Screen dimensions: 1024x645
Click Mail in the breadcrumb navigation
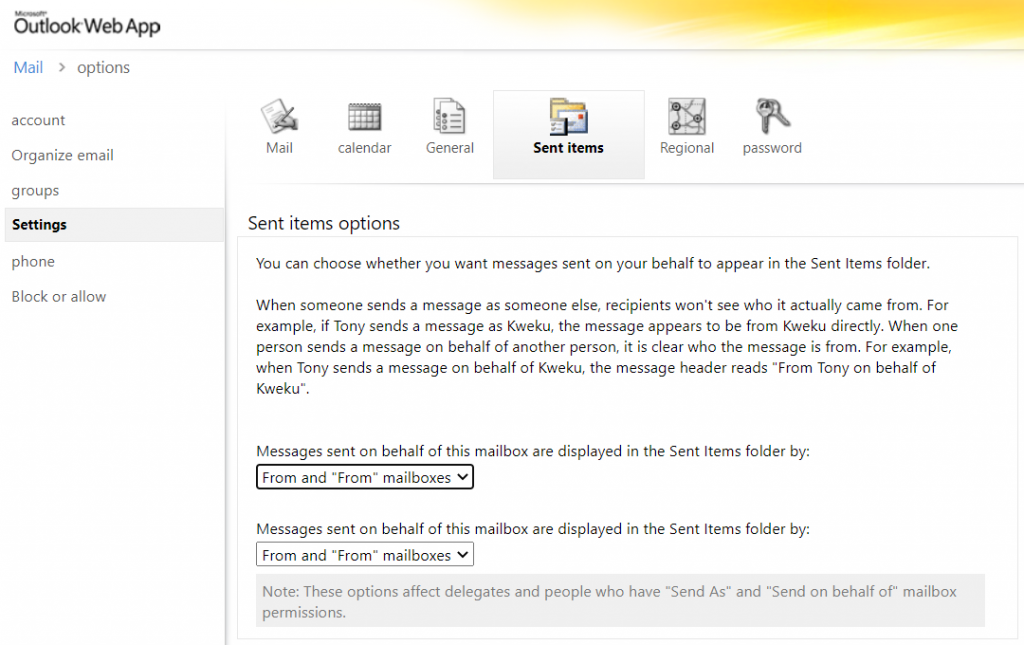pyautogui.click(x=28, y=67)
